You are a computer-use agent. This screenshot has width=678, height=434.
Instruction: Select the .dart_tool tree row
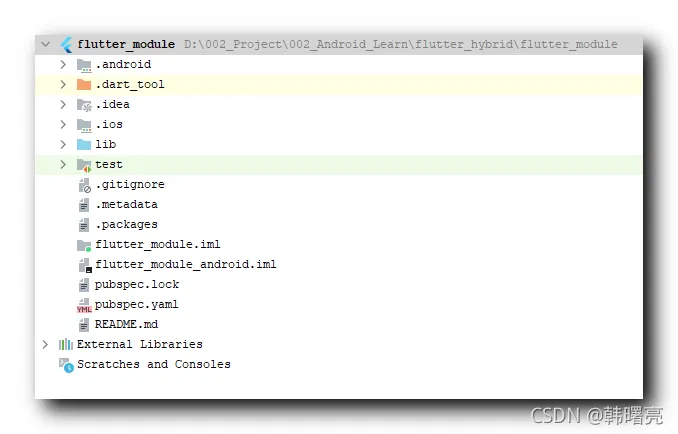coord(339,84)
